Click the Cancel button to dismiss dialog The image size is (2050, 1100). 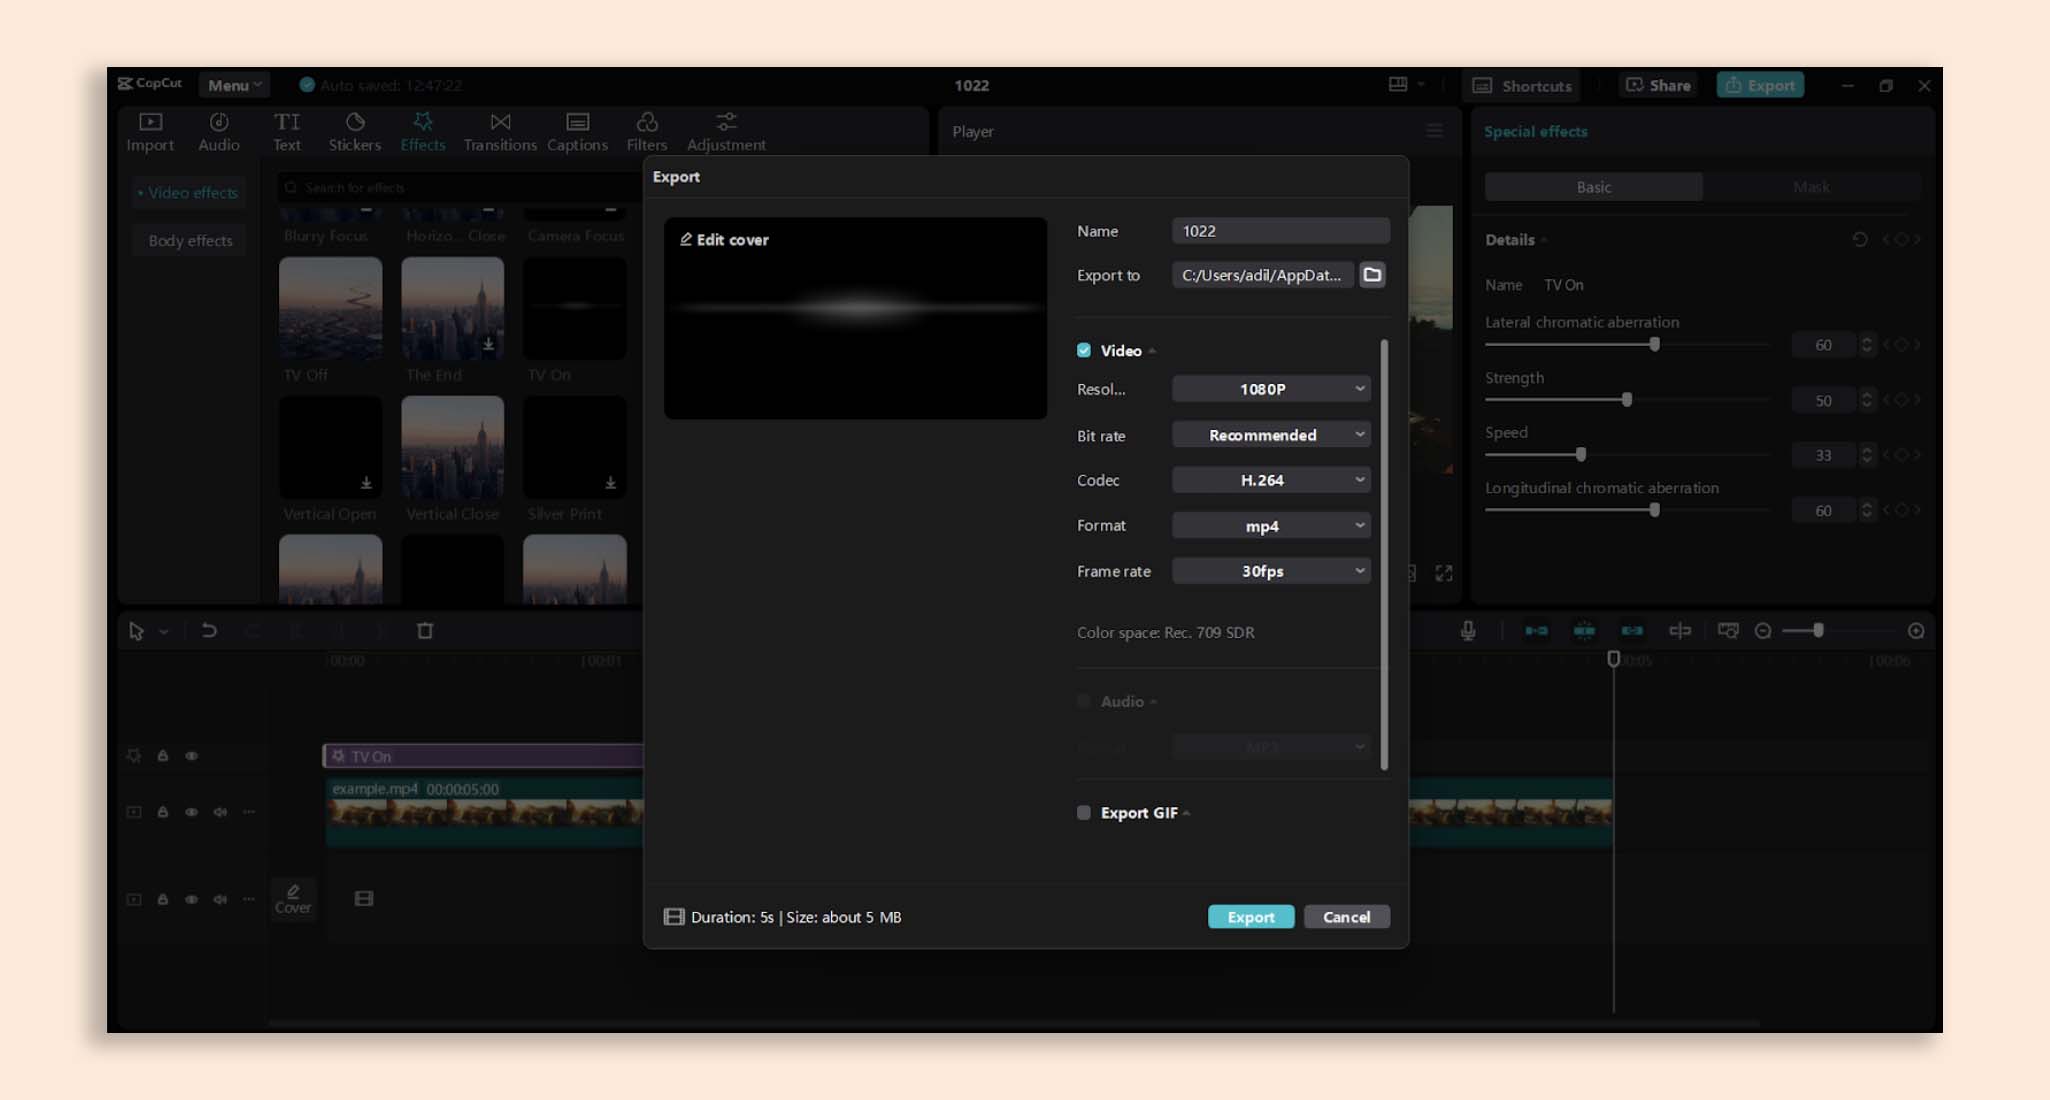point(1345,916)
